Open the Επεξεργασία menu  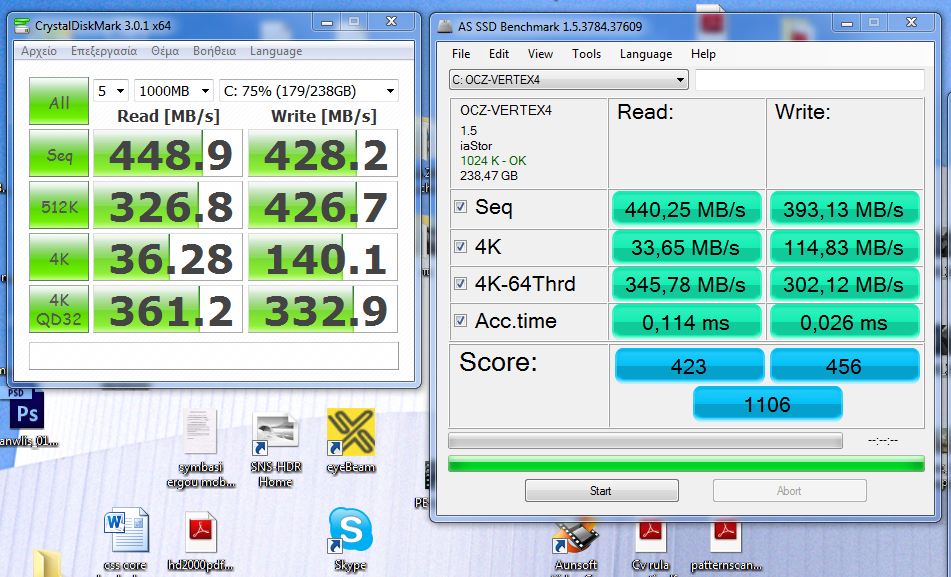[104, 51]
